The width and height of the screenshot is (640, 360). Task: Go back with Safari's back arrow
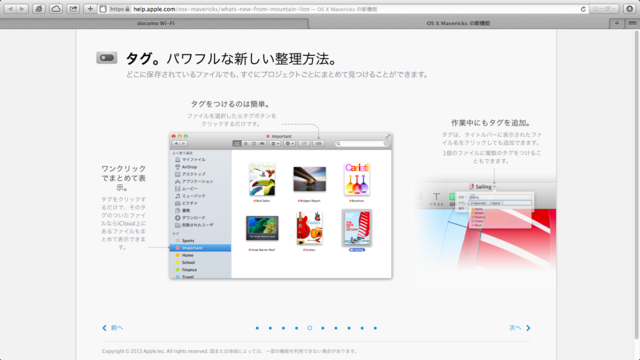(11, 9)
